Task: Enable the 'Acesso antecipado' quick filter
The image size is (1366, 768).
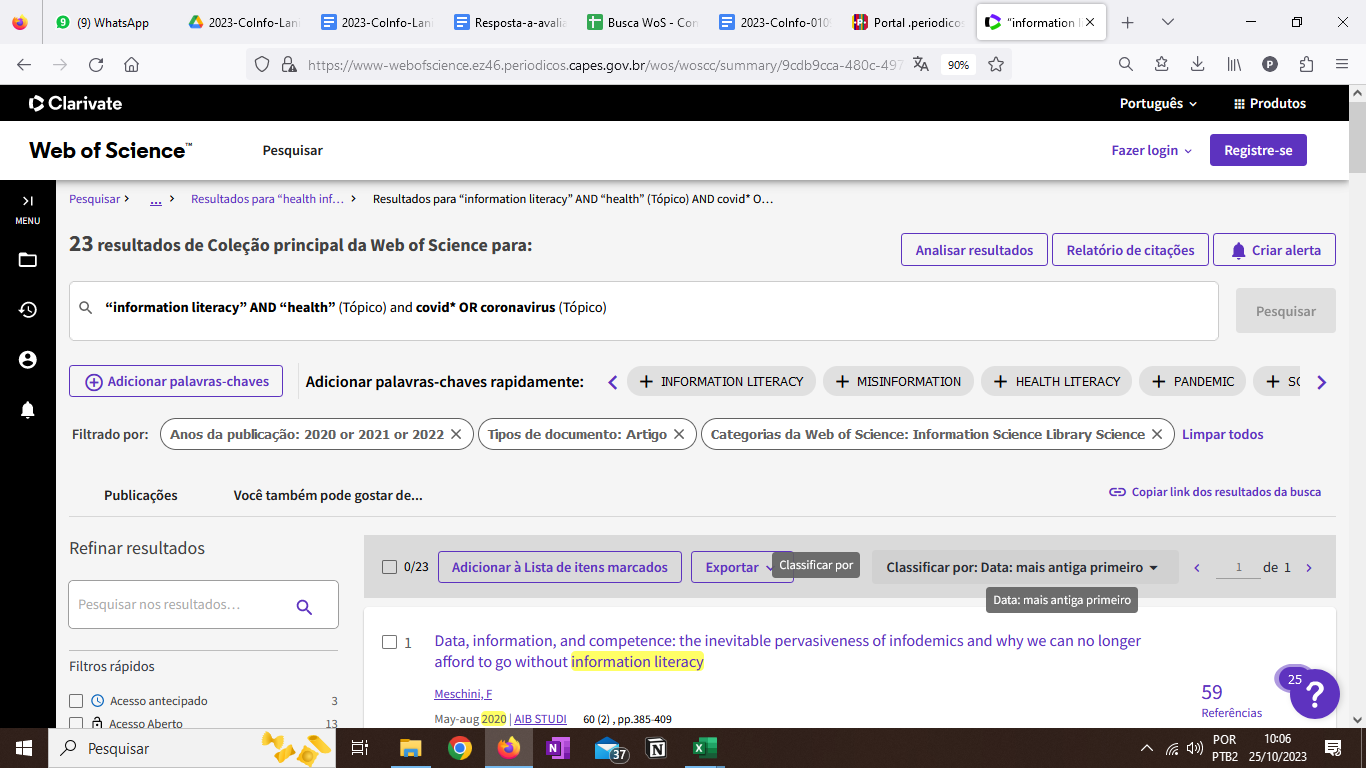Action: click(76, 701)
